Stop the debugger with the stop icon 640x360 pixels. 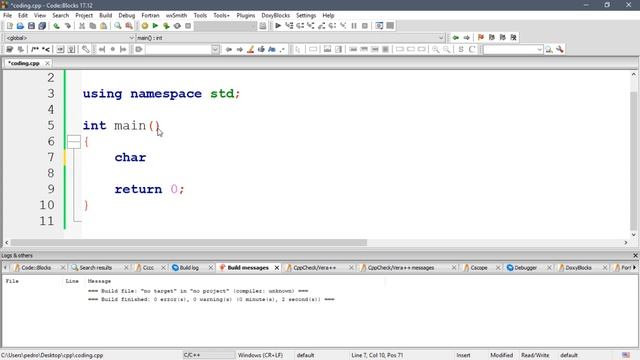click(x=365, y=26)
